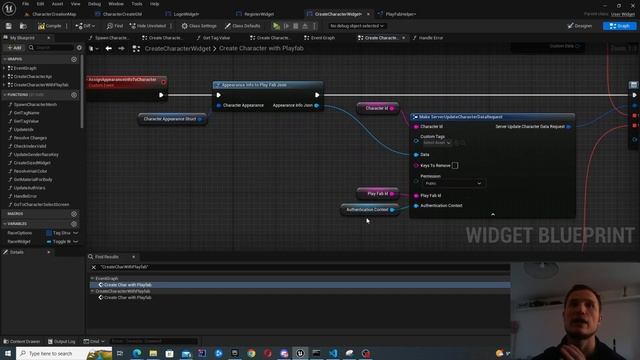Collapse the Variables section
The height and width of the screenshot is (360, 640).
click(4, 224)
